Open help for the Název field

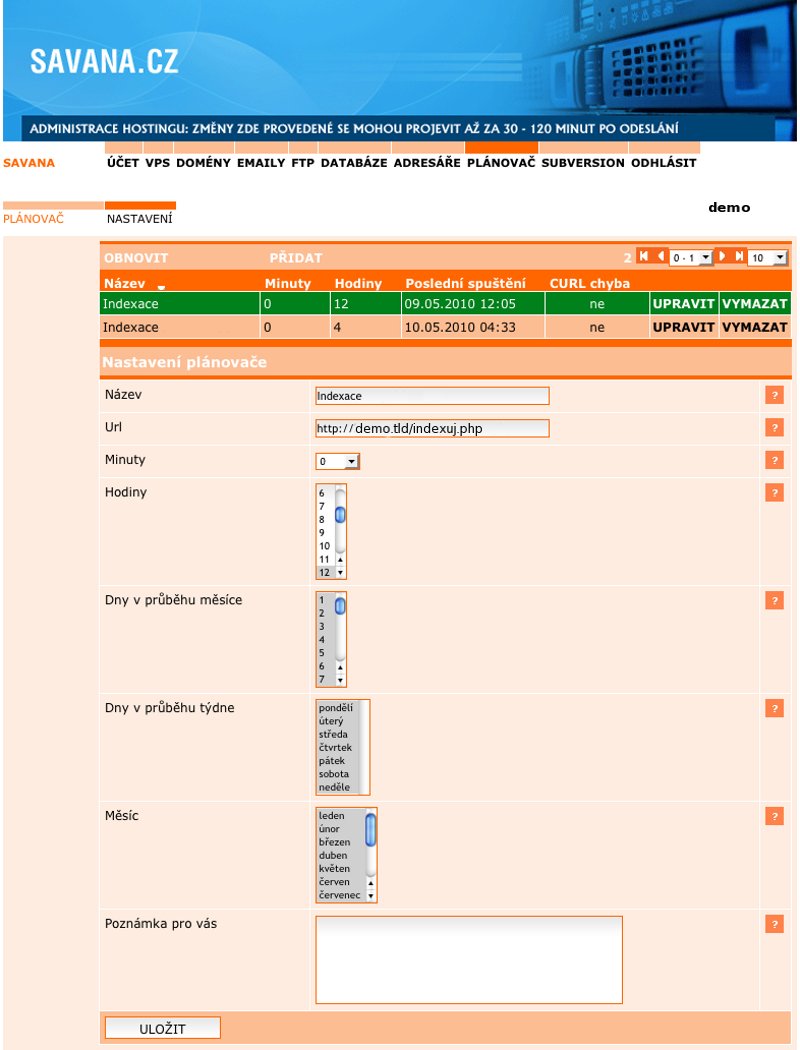(x=775, y=395)
